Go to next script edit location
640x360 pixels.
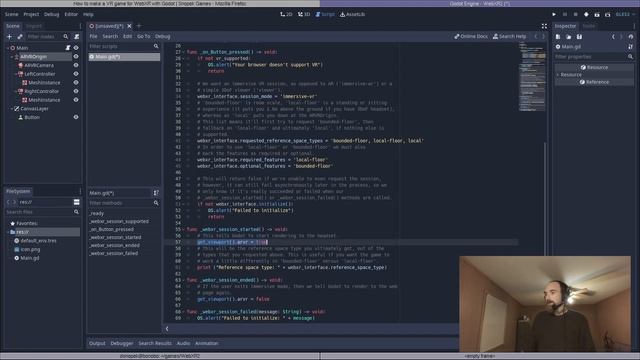point(543,36)
